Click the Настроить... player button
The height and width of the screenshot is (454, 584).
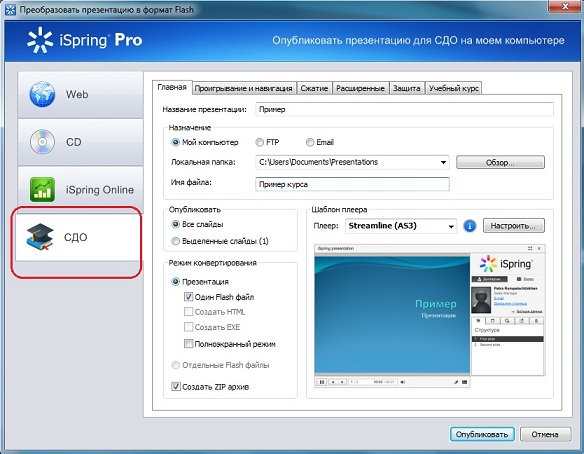514,226
